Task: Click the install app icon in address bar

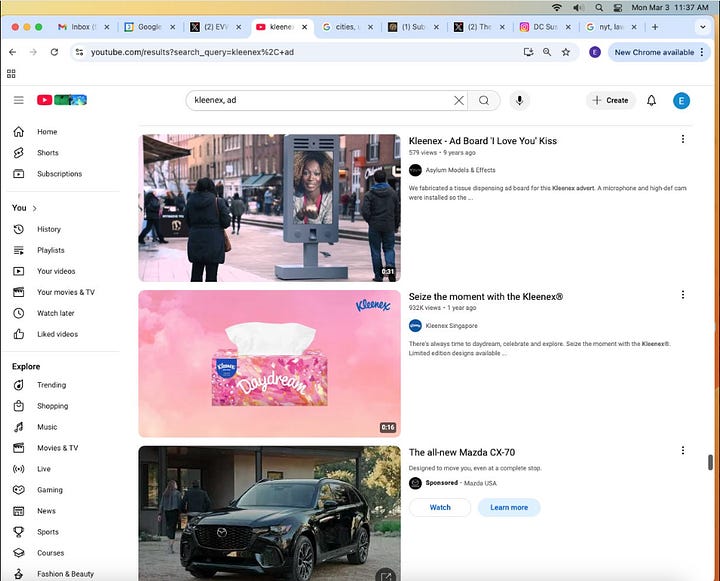Action: point(528,52)
